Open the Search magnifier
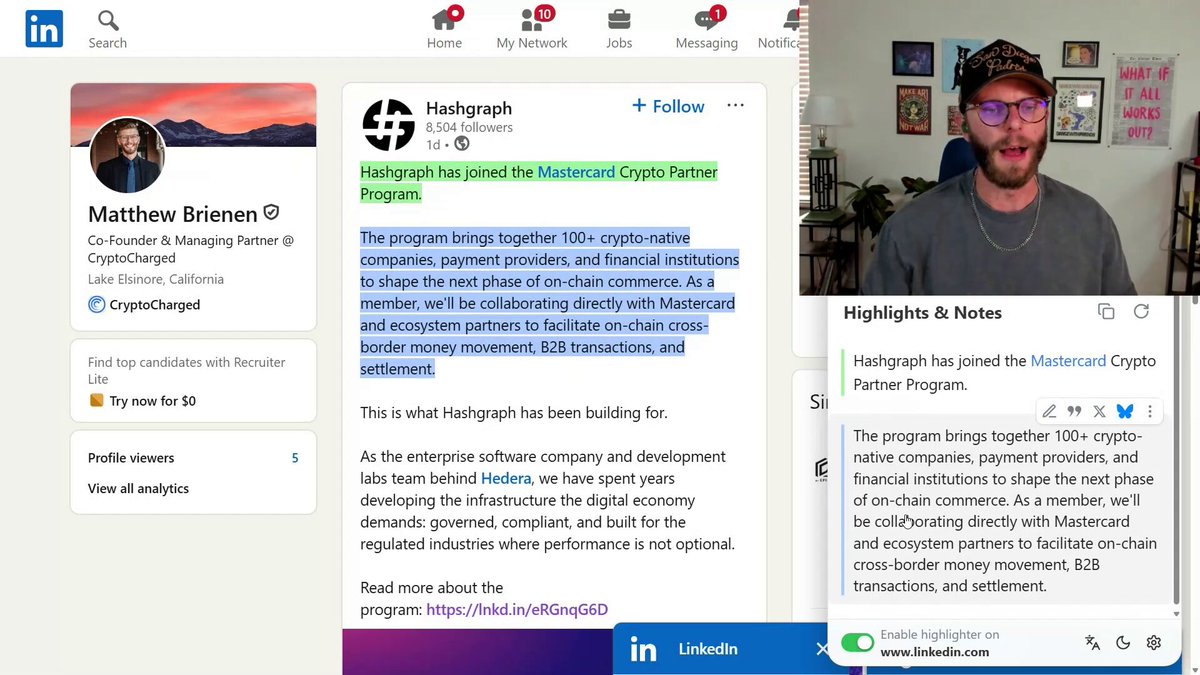This screenshot has height=675, width=1200. (x=108, y=29)
